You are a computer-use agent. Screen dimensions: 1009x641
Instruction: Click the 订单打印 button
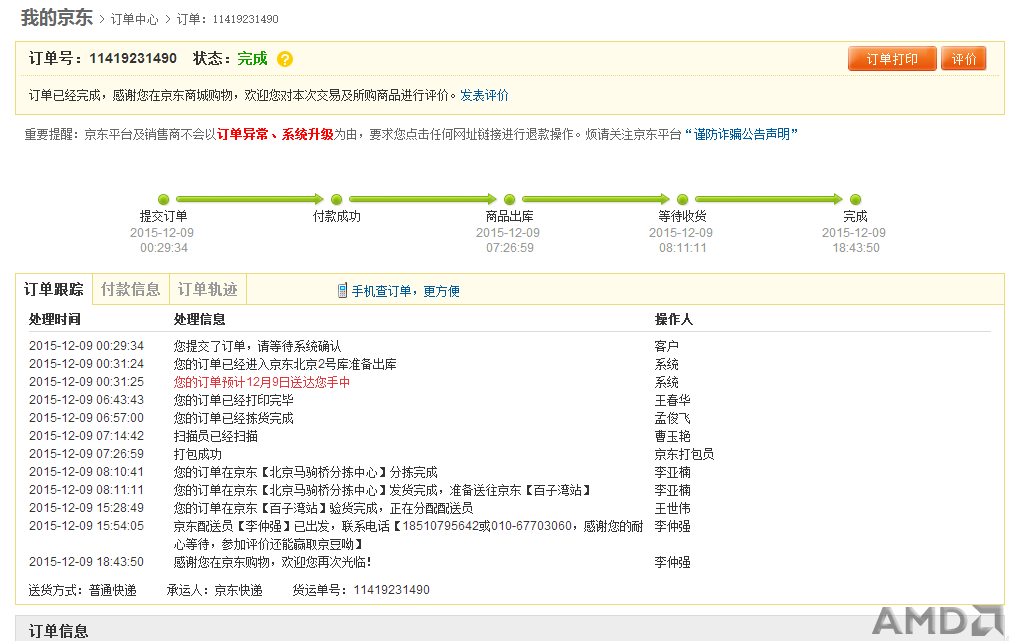click(x=892, y=59)
